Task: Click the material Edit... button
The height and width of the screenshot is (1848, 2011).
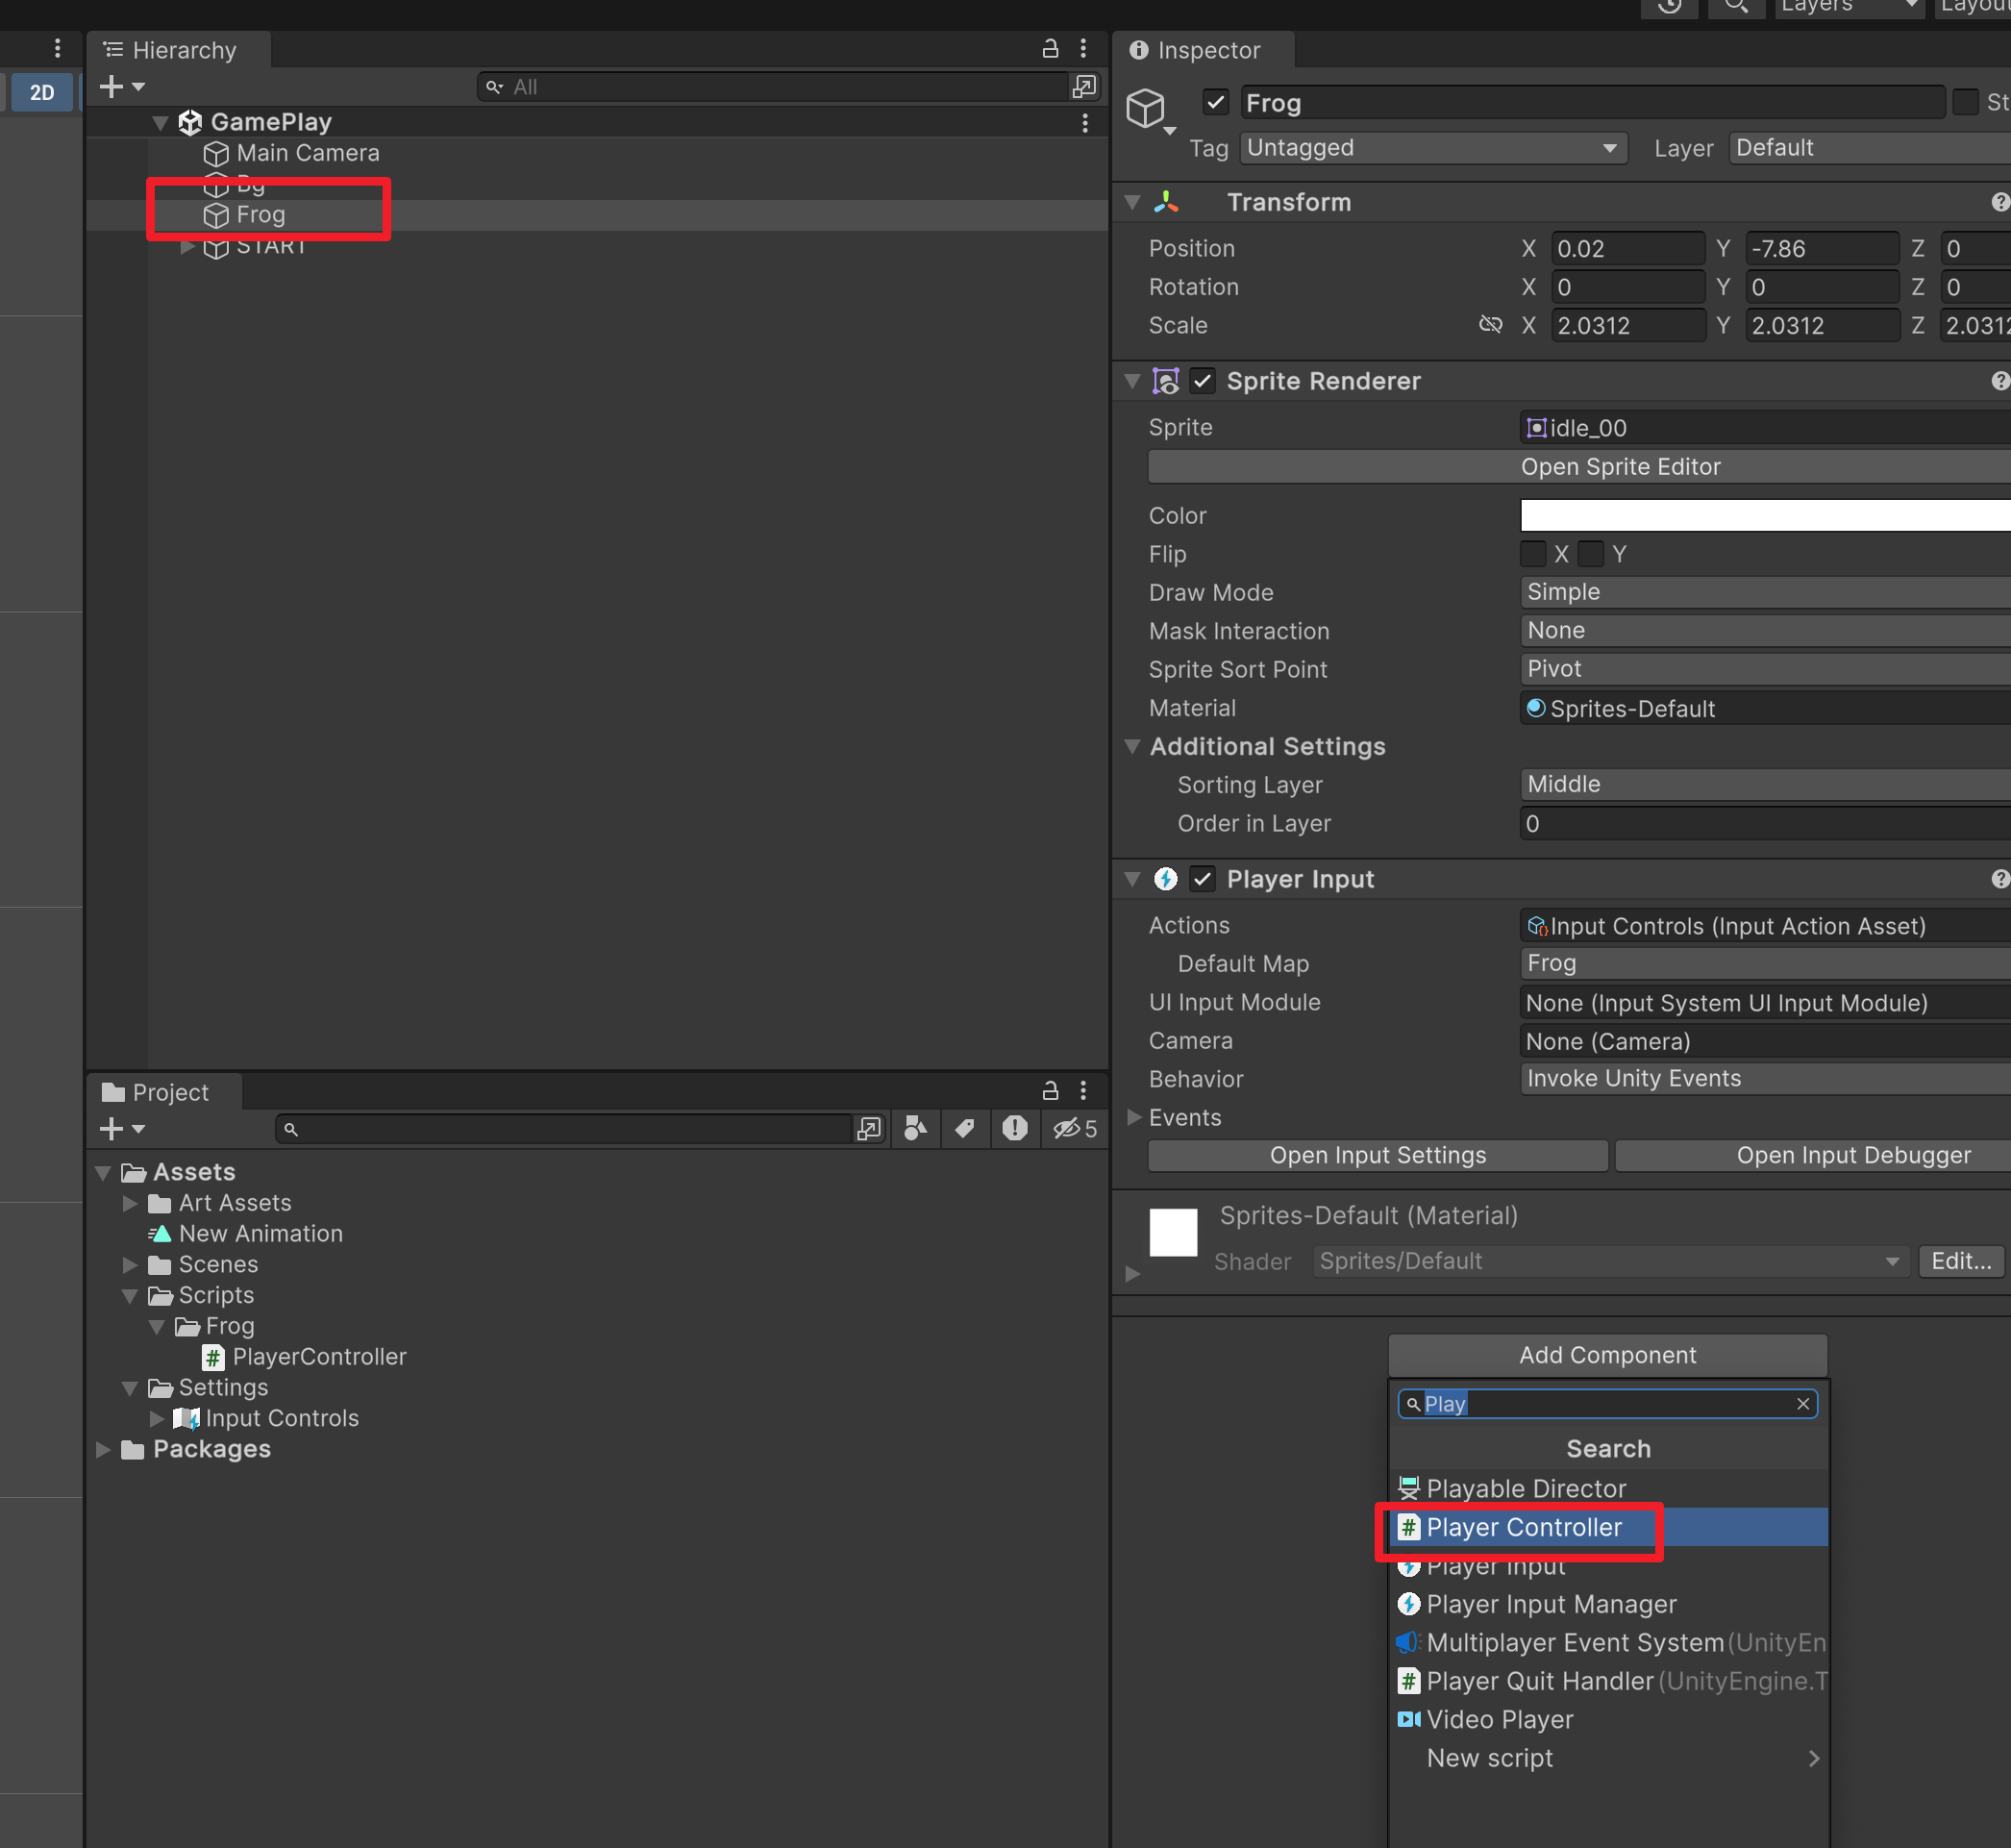Action: click(1961, 1261)
